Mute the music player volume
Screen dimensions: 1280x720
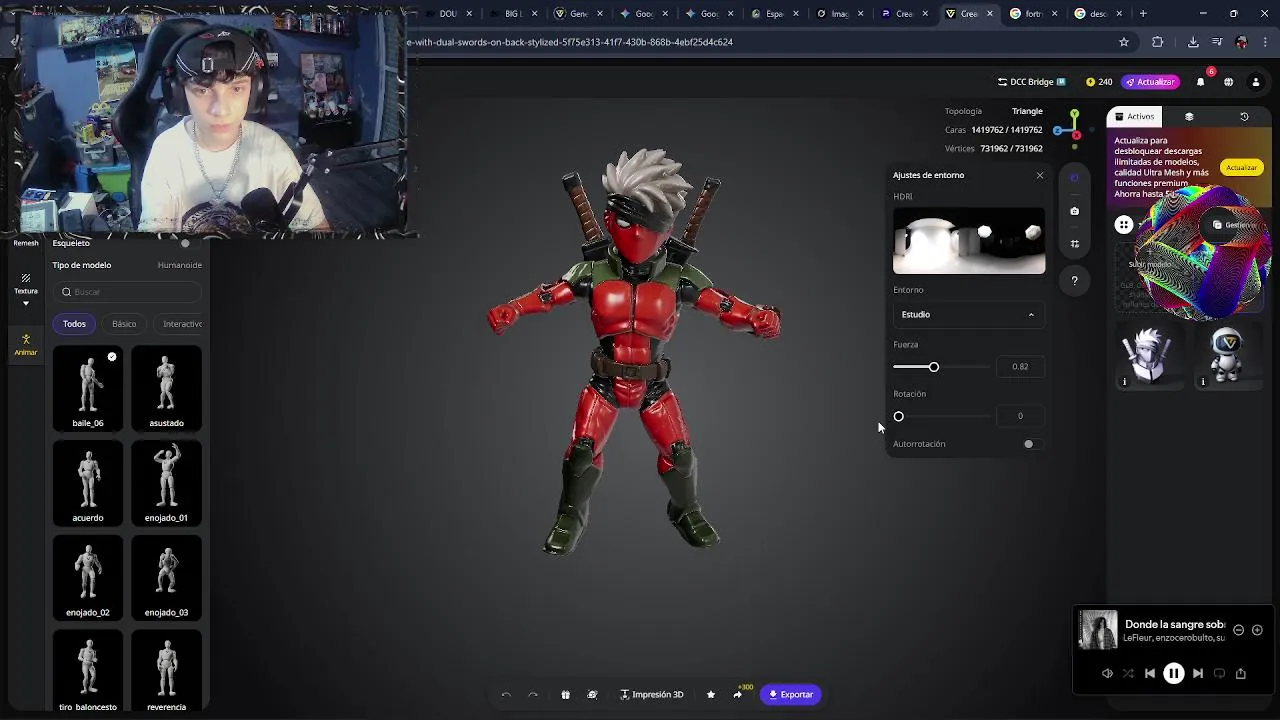(1107, 674)
